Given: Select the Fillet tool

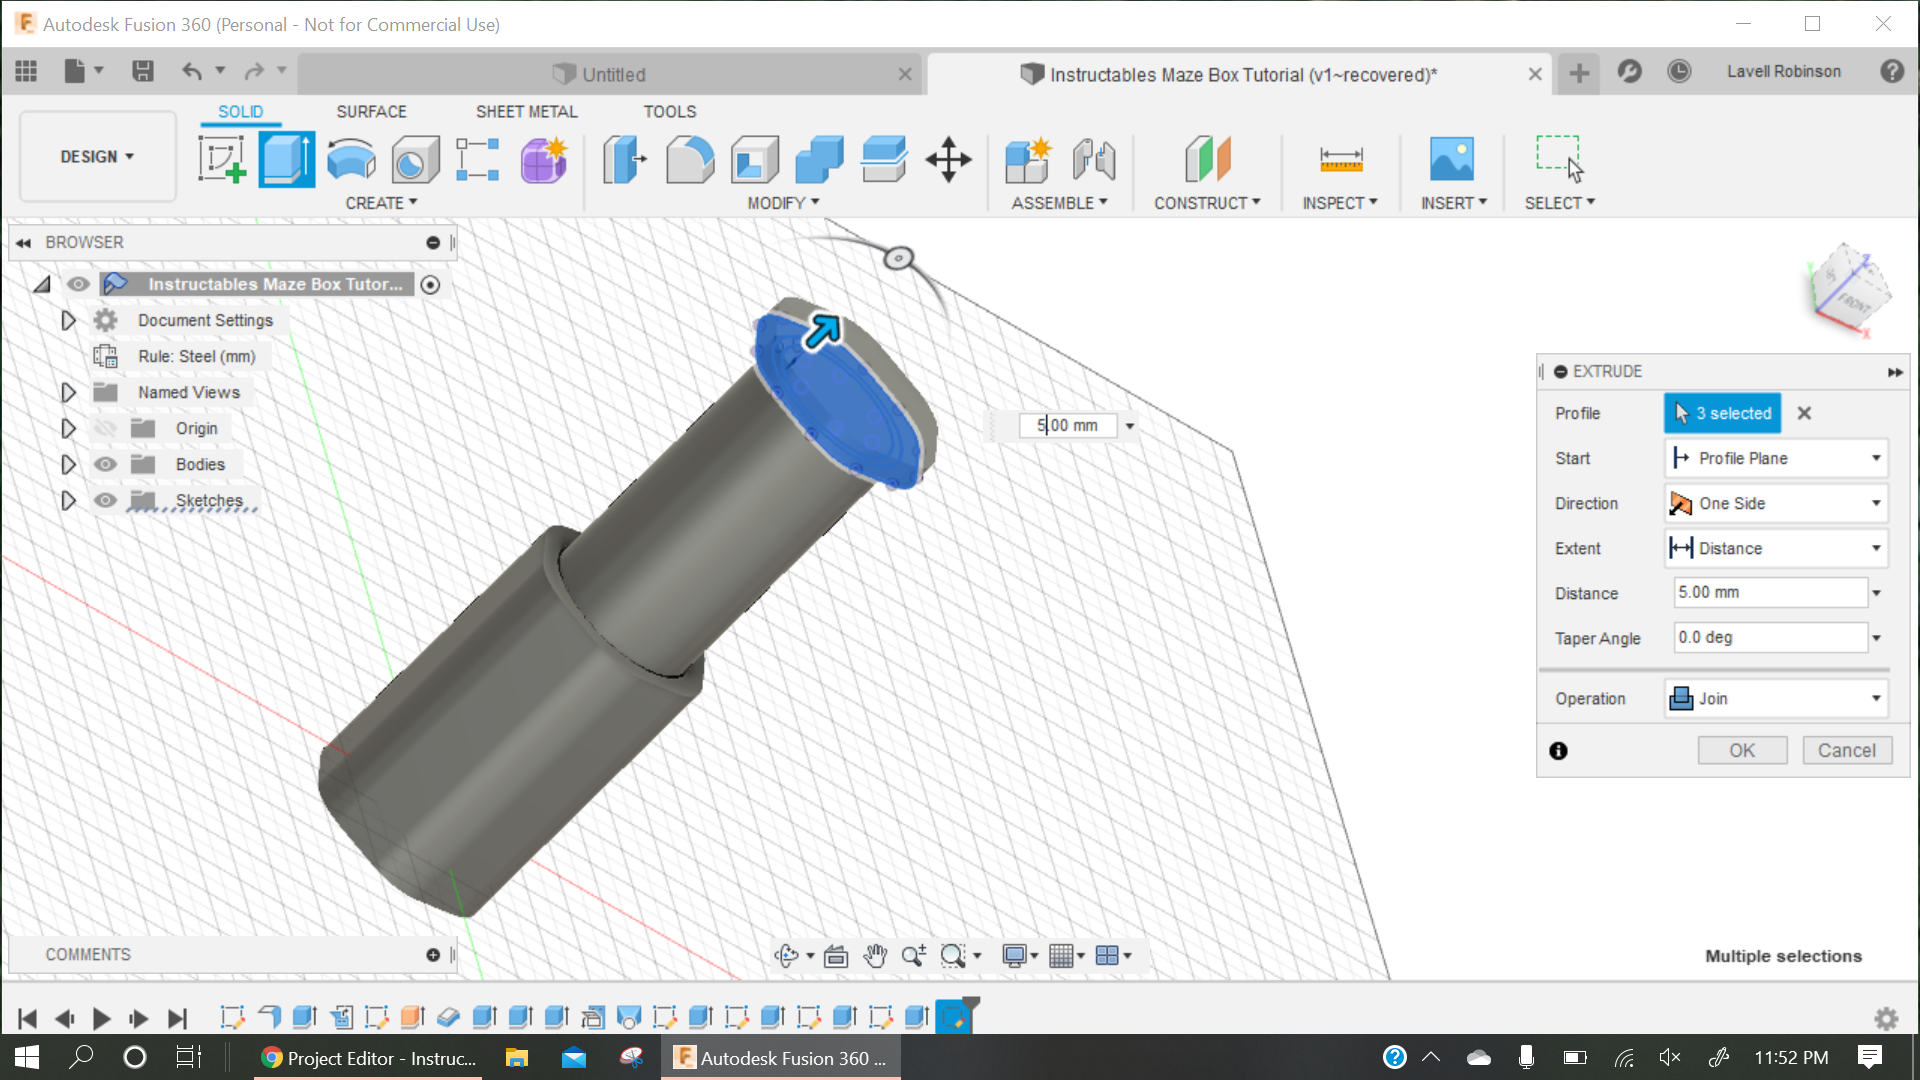Looking at the screenshot, I should 690,160.
